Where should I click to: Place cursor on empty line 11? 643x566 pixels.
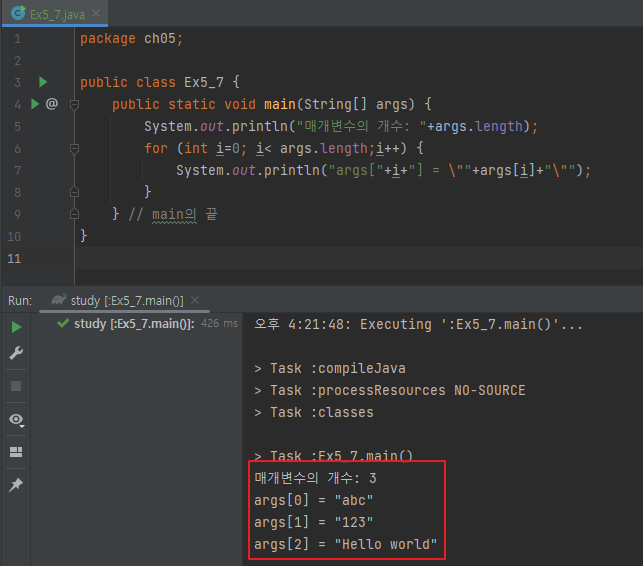(x=359, y=258)
